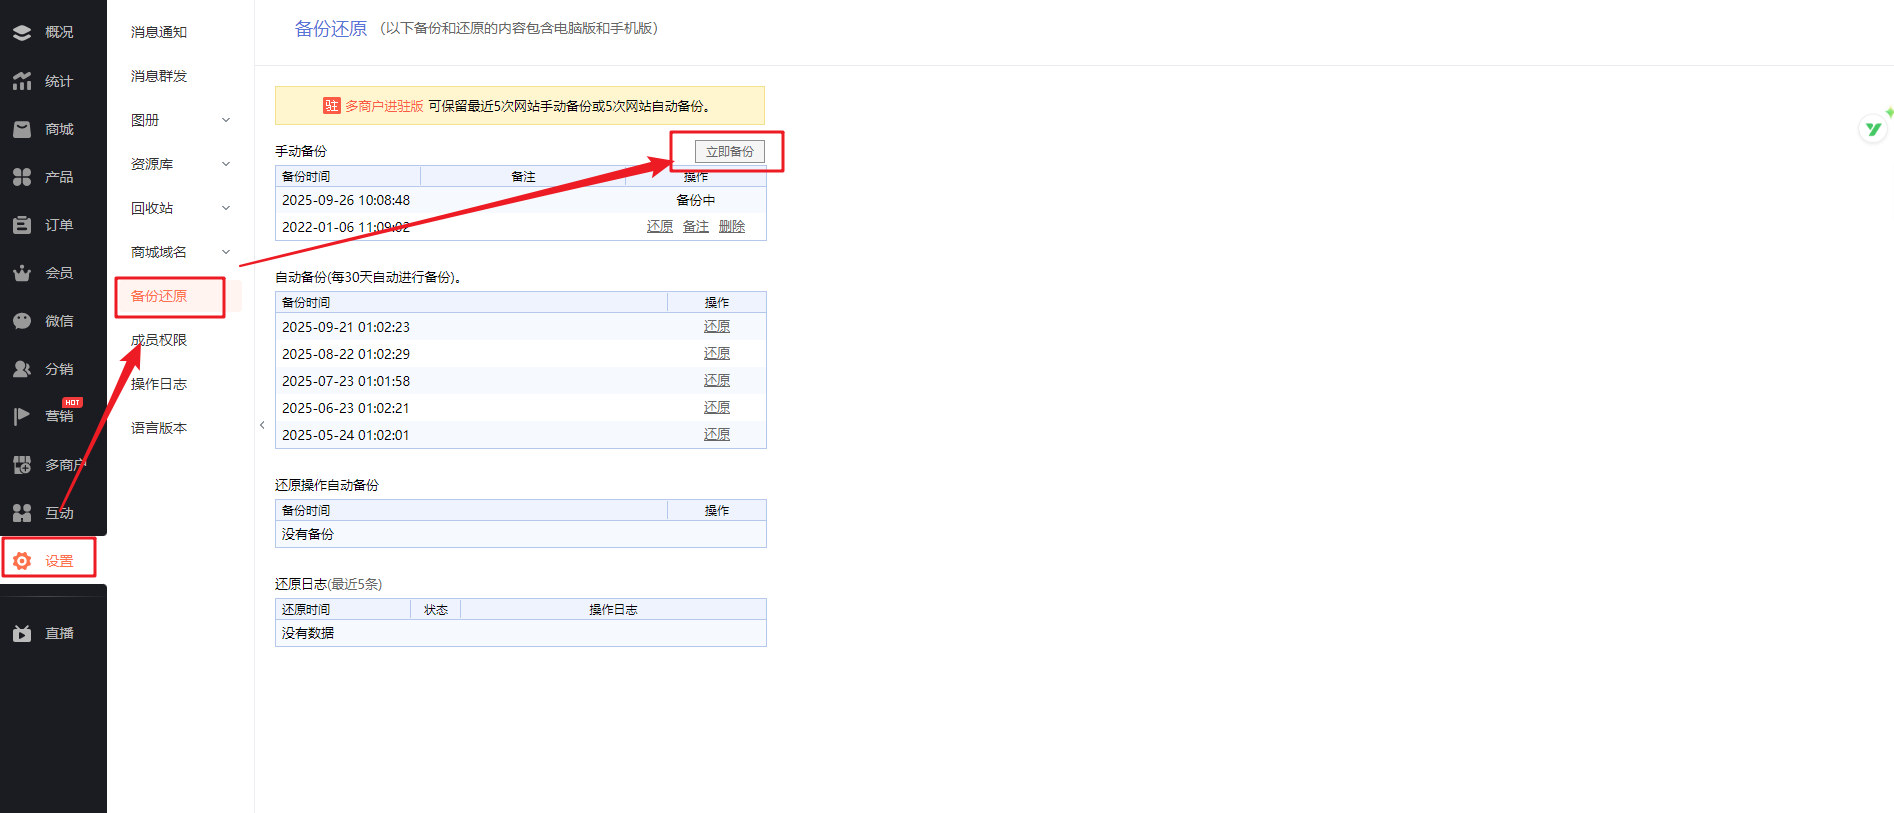This screenshot has height=813, width=1894.
Task: Click the 操作日志 column header in restore log
Action: click(613, 610)
